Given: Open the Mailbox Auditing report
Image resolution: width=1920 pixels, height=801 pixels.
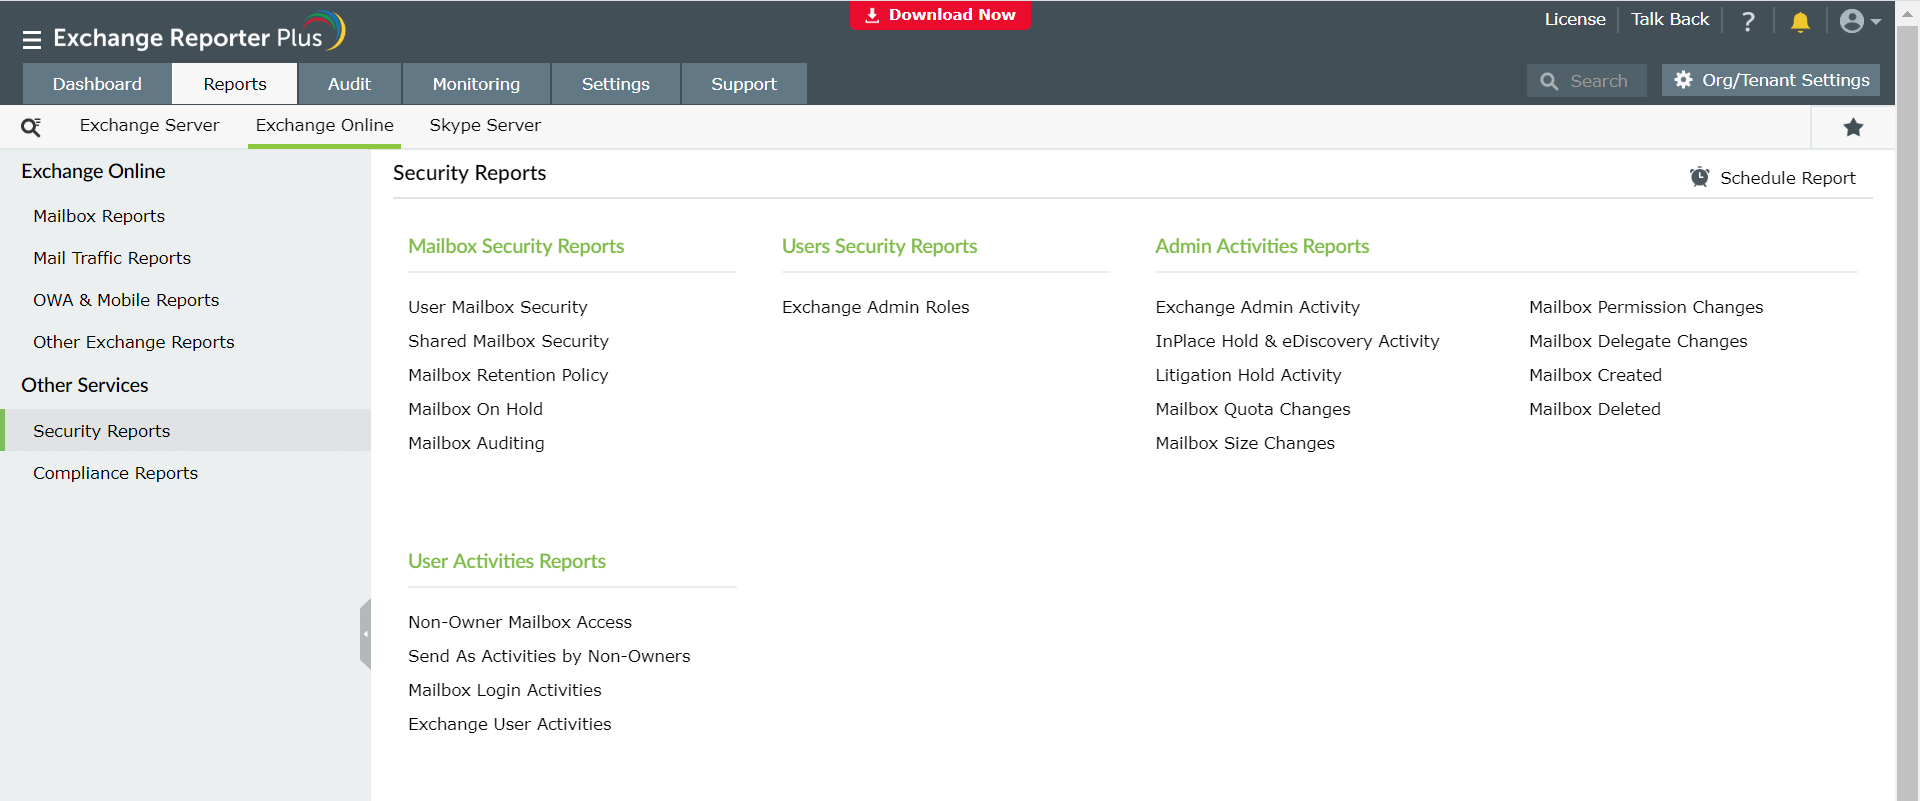Looking at the screenshot, I should pyautogui.click(x=476, y=443).
